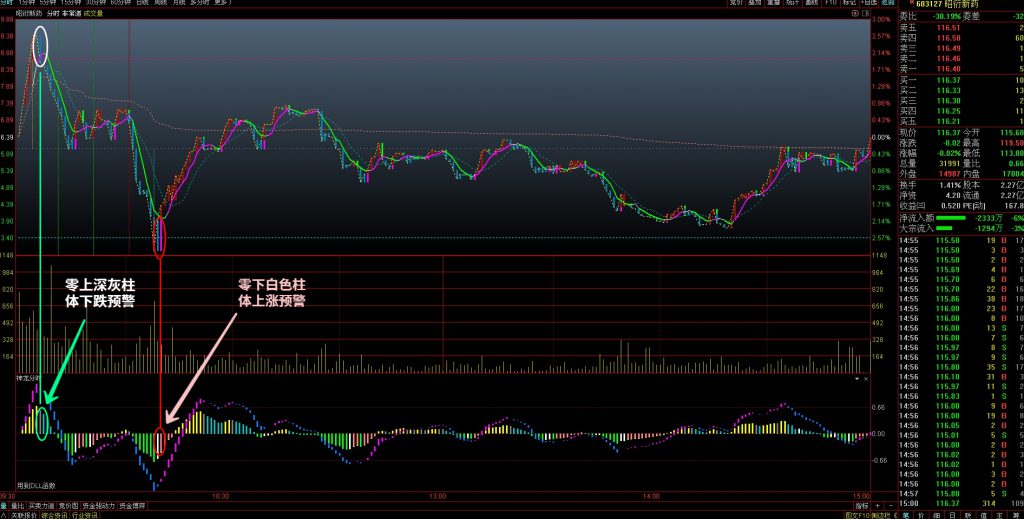Click the 返回 back button
Viewport: 1024px width, 519px height.
pos(890,3)
